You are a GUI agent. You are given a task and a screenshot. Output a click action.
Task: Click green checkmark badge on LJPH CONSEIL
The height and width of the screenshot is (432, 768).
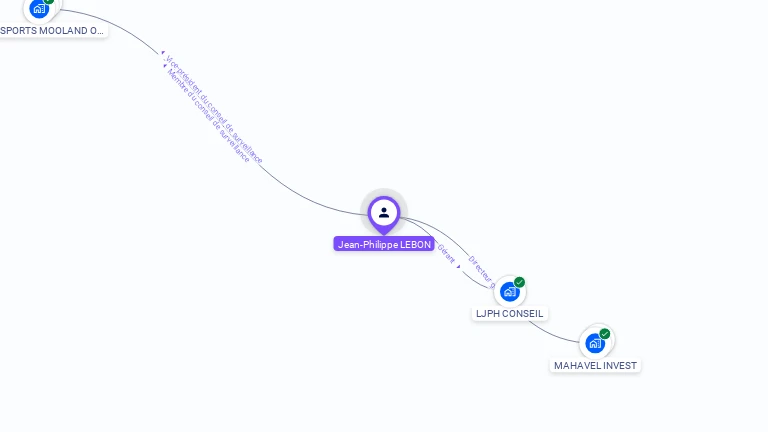520,282
